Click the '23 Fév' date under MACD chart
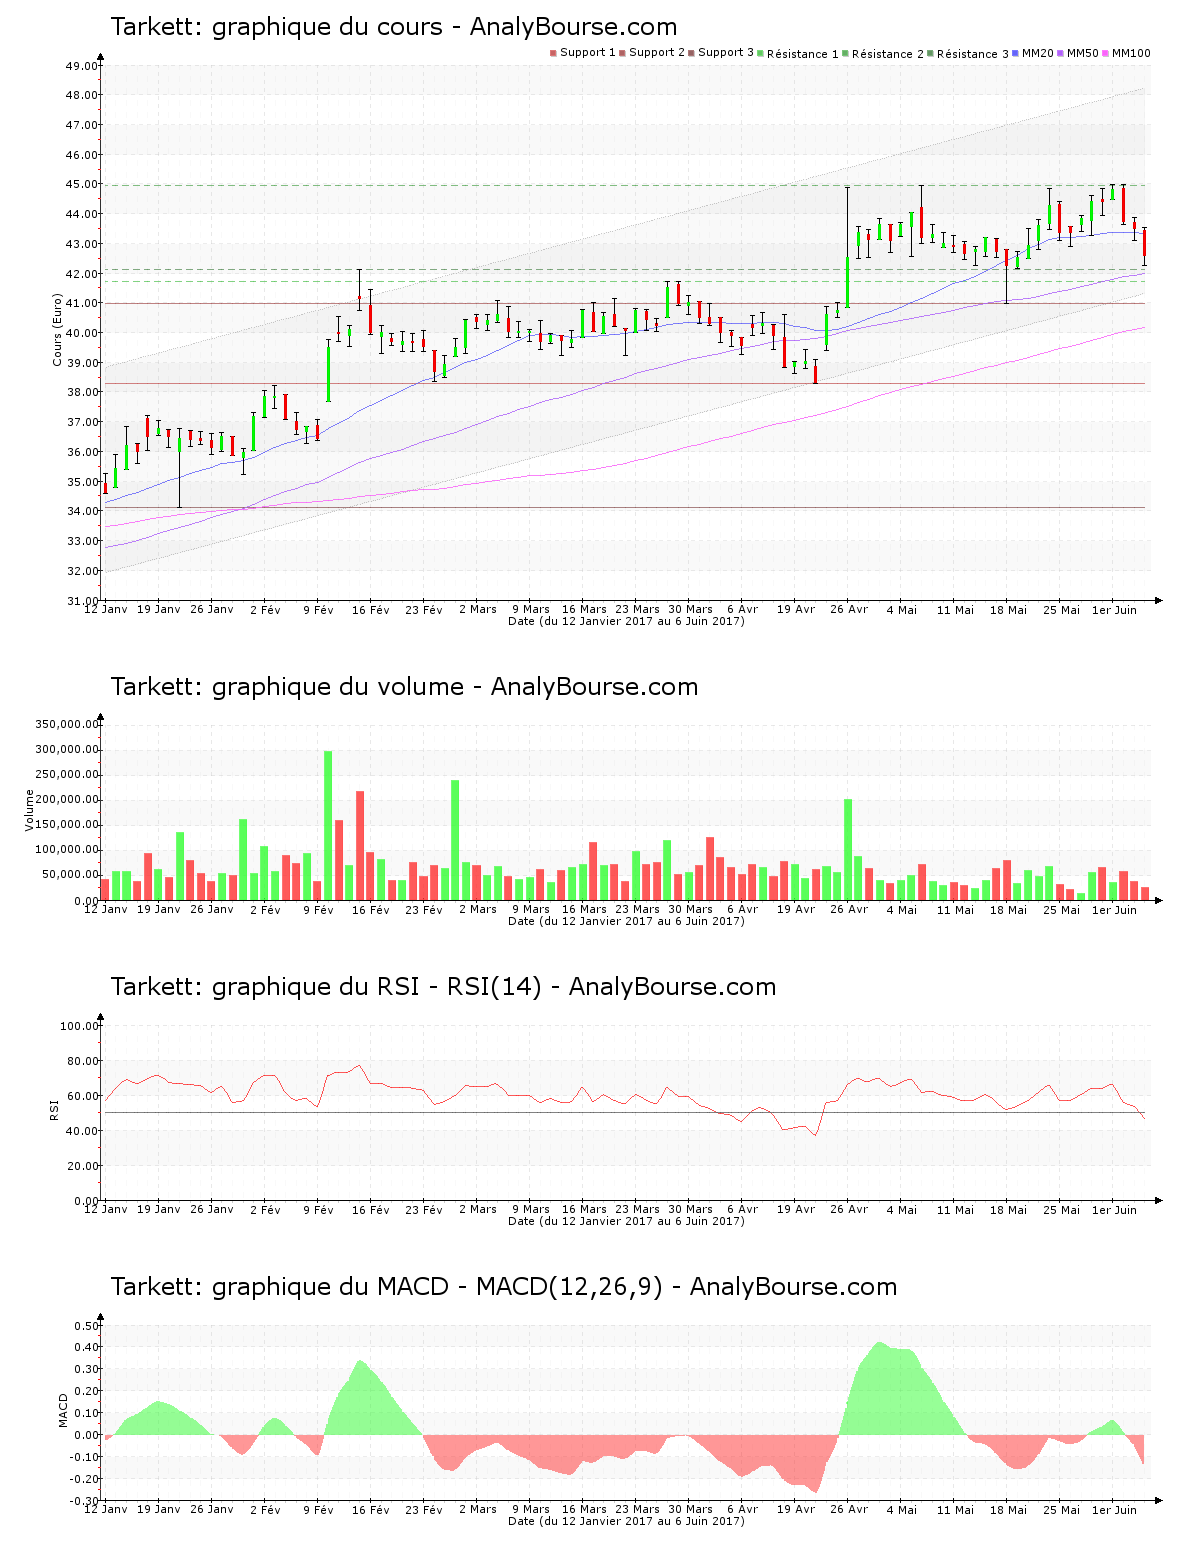1200x1550 pixels. pyautogui.click(x=424, y=1510)
